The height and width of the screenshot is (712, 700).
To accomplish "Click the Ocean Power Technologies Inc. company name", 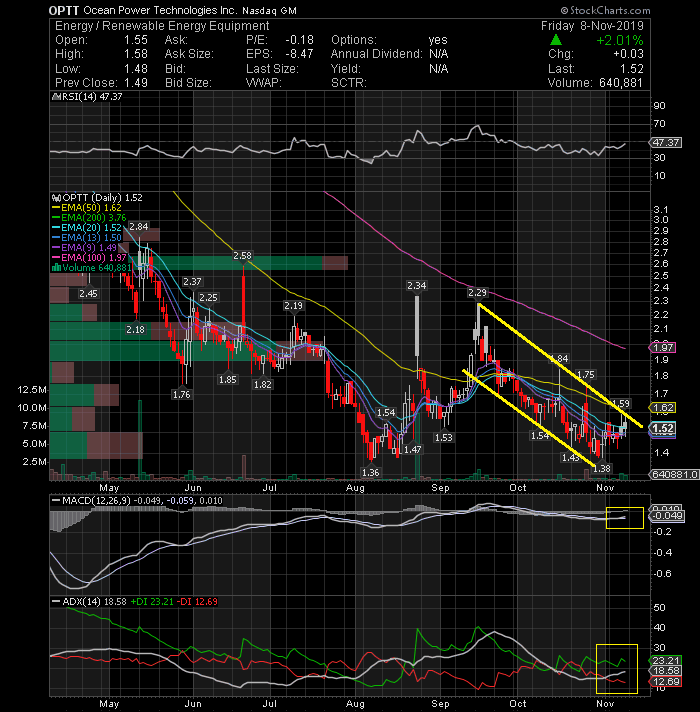I will click(x=160, y=10).
